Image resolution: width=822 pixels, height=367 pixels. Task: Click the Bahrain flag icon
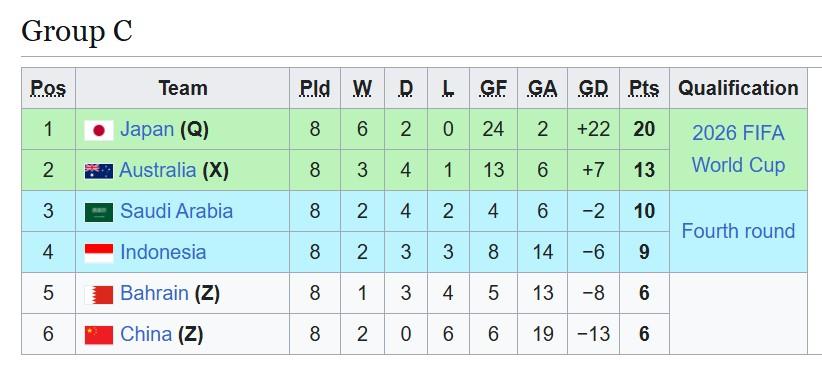click(x=99, y=294)
